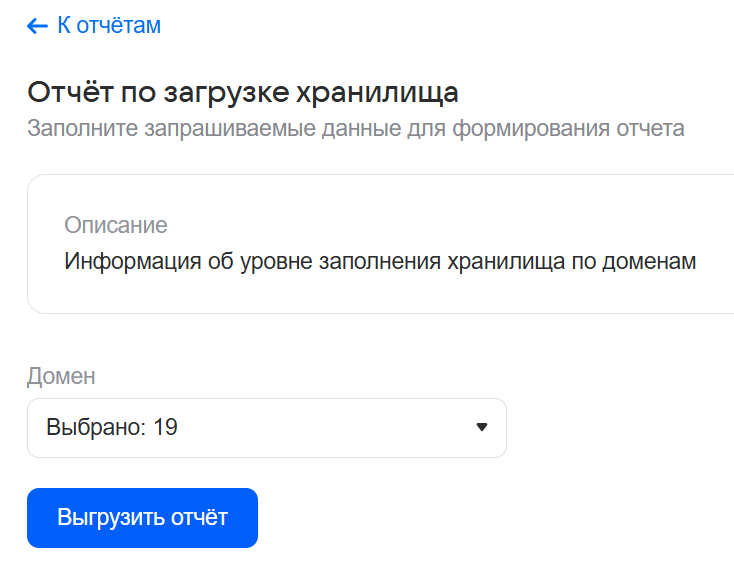Click the 'Описание' label in card
This screenshot has width=734, height=566.
[116, 225]
